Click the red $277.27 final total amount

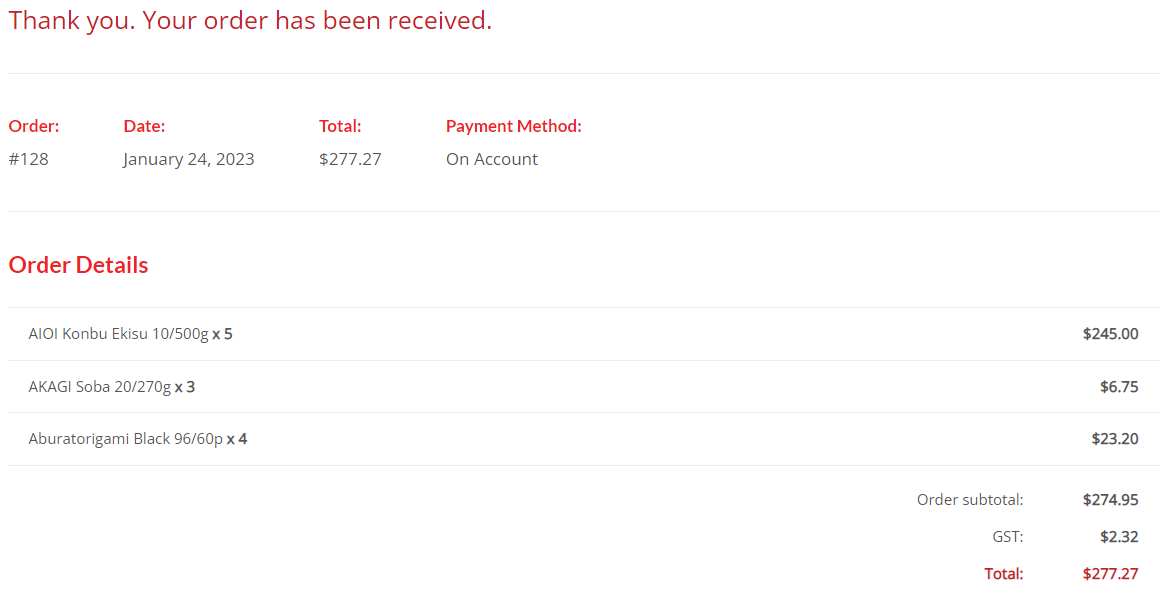(x=1110, y=574)
